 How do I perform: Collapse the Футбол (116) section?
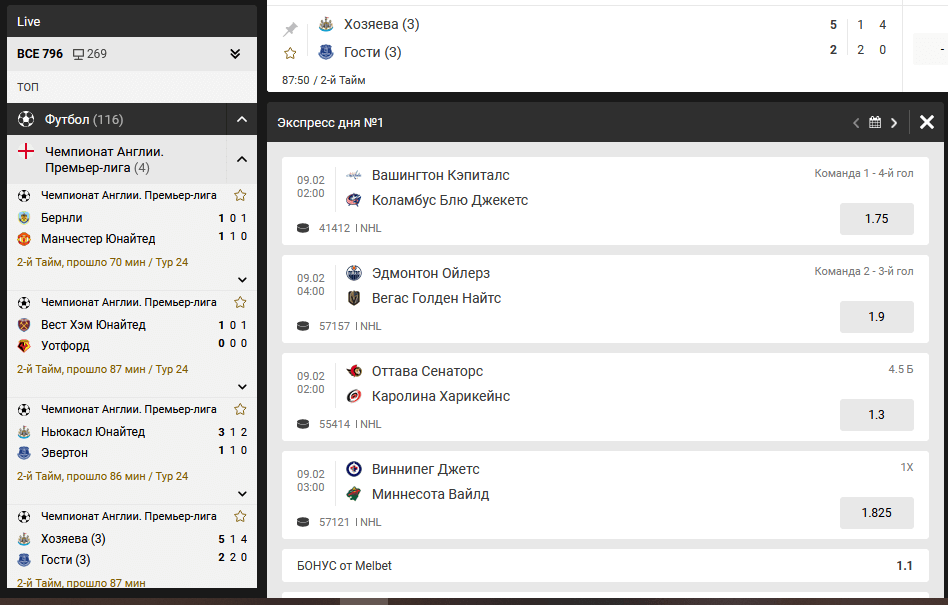tap(242, 119)
